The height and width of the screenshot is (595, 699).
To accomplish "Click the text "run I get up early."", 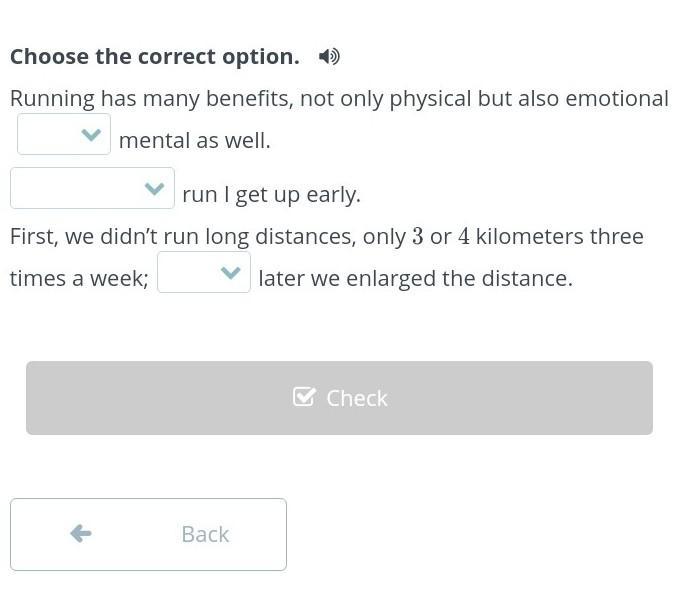I will [x=271, y=194].
